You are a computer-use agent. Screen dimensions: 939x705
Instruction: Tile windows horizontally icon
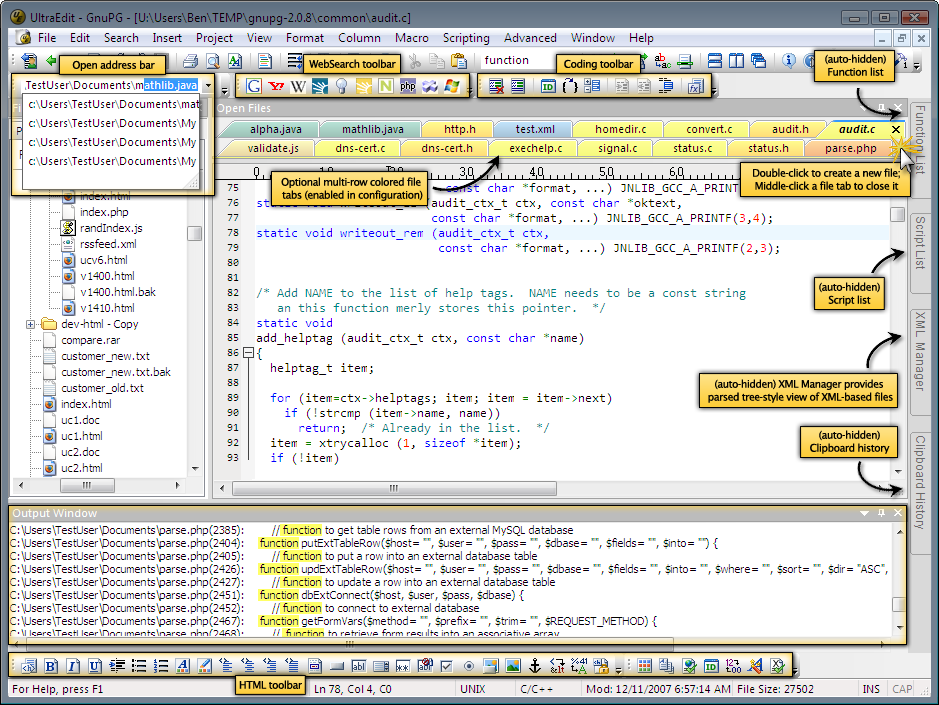[x=714, y=60]
